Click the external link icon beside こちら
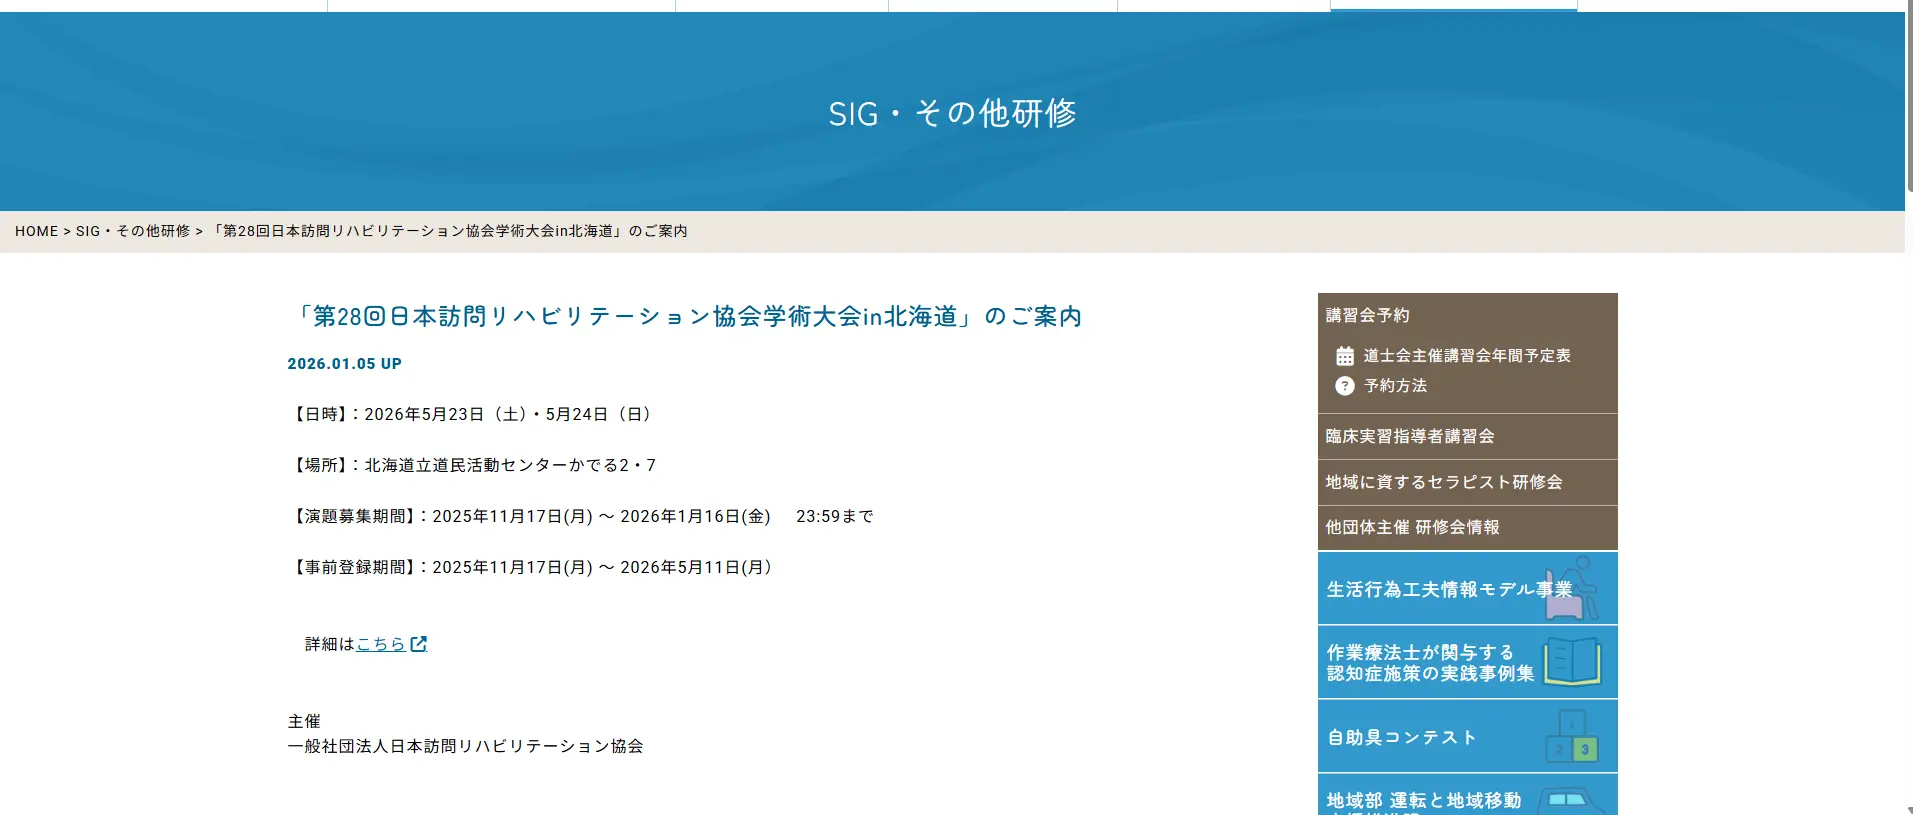This screenshot has width=1913, height=815. [419, 644]
